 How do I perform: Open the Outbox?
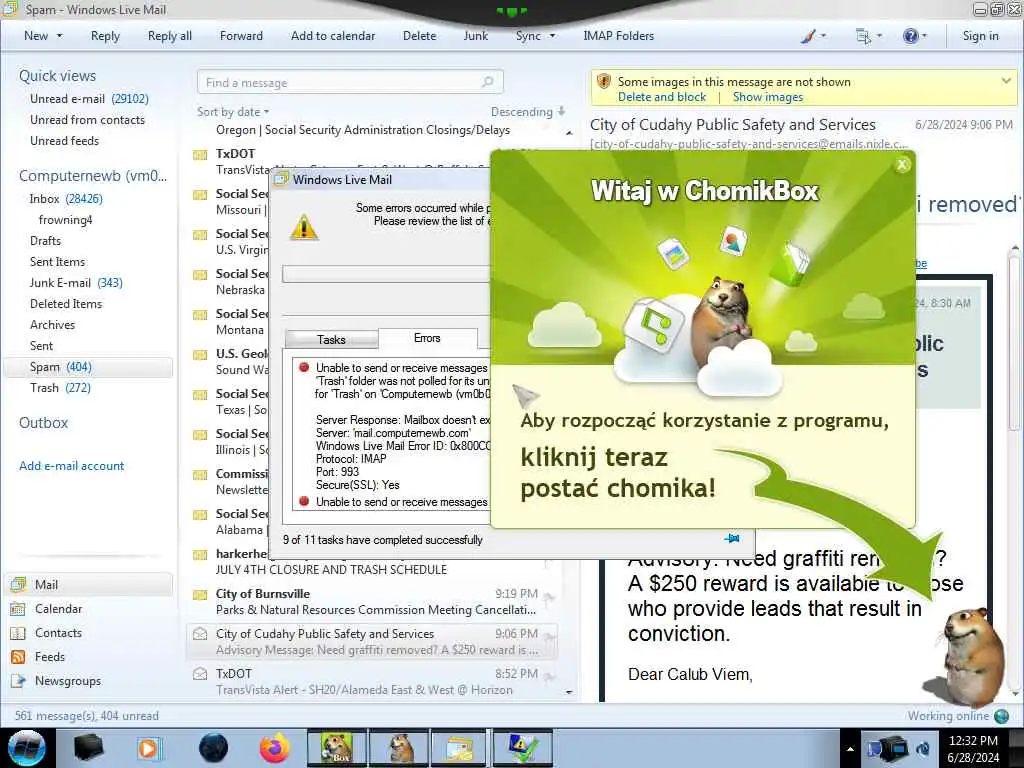tap(43, 423)
